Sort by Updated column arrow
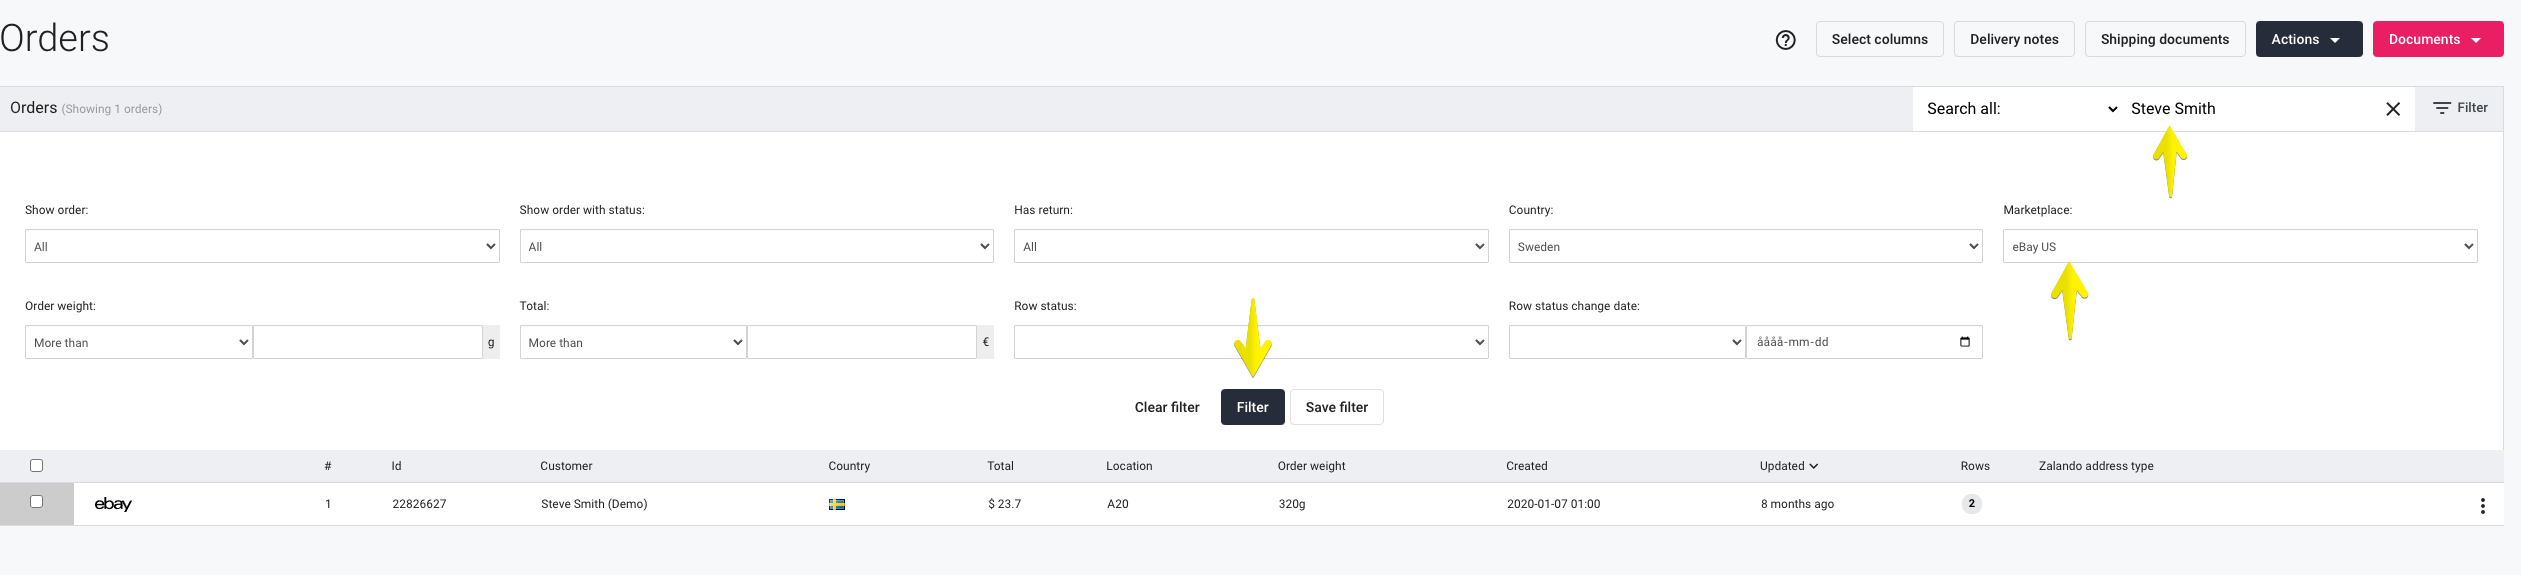Image resolution: width=2521 pixels, height=575 pixels. [x=1814, y=466]
